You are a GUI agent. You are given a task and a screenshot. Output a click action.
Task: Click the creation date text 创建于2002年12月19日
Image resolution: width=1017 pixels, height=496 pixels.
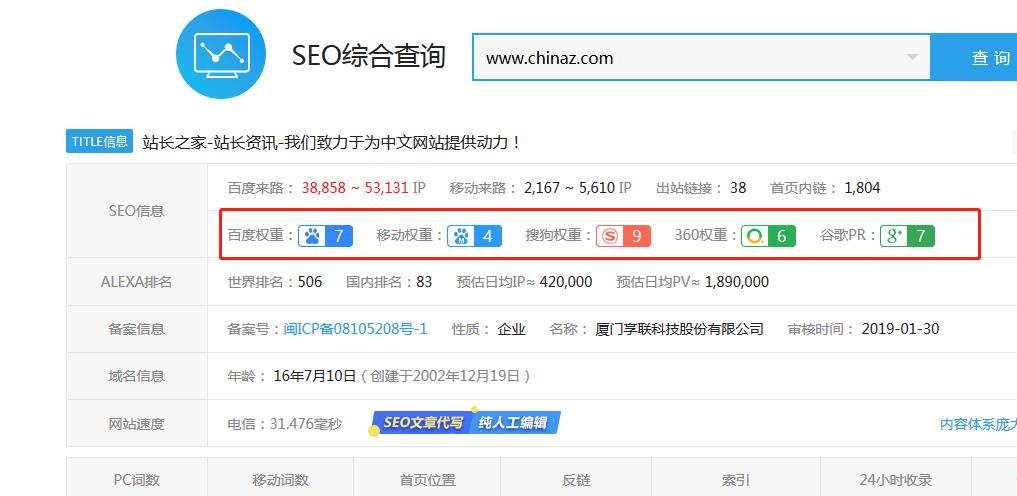(446, 376)
